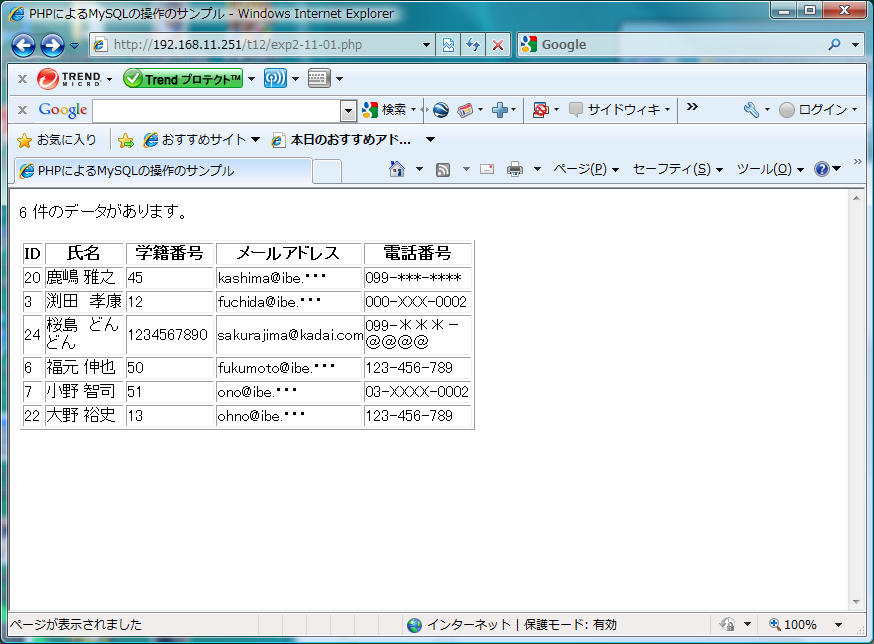This screenshot has width=874, height=644.
Task: Expand the address bar history dropdown
Action: pos(427,45)
